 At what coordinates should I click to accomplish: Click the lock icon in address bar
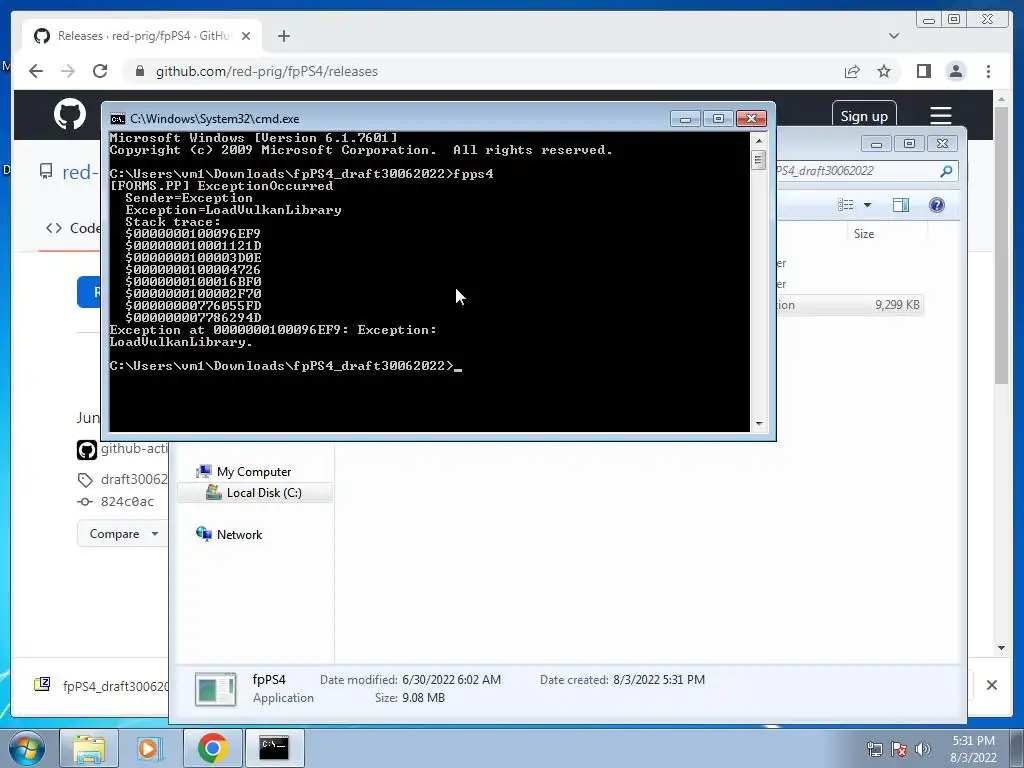point(140,71)
